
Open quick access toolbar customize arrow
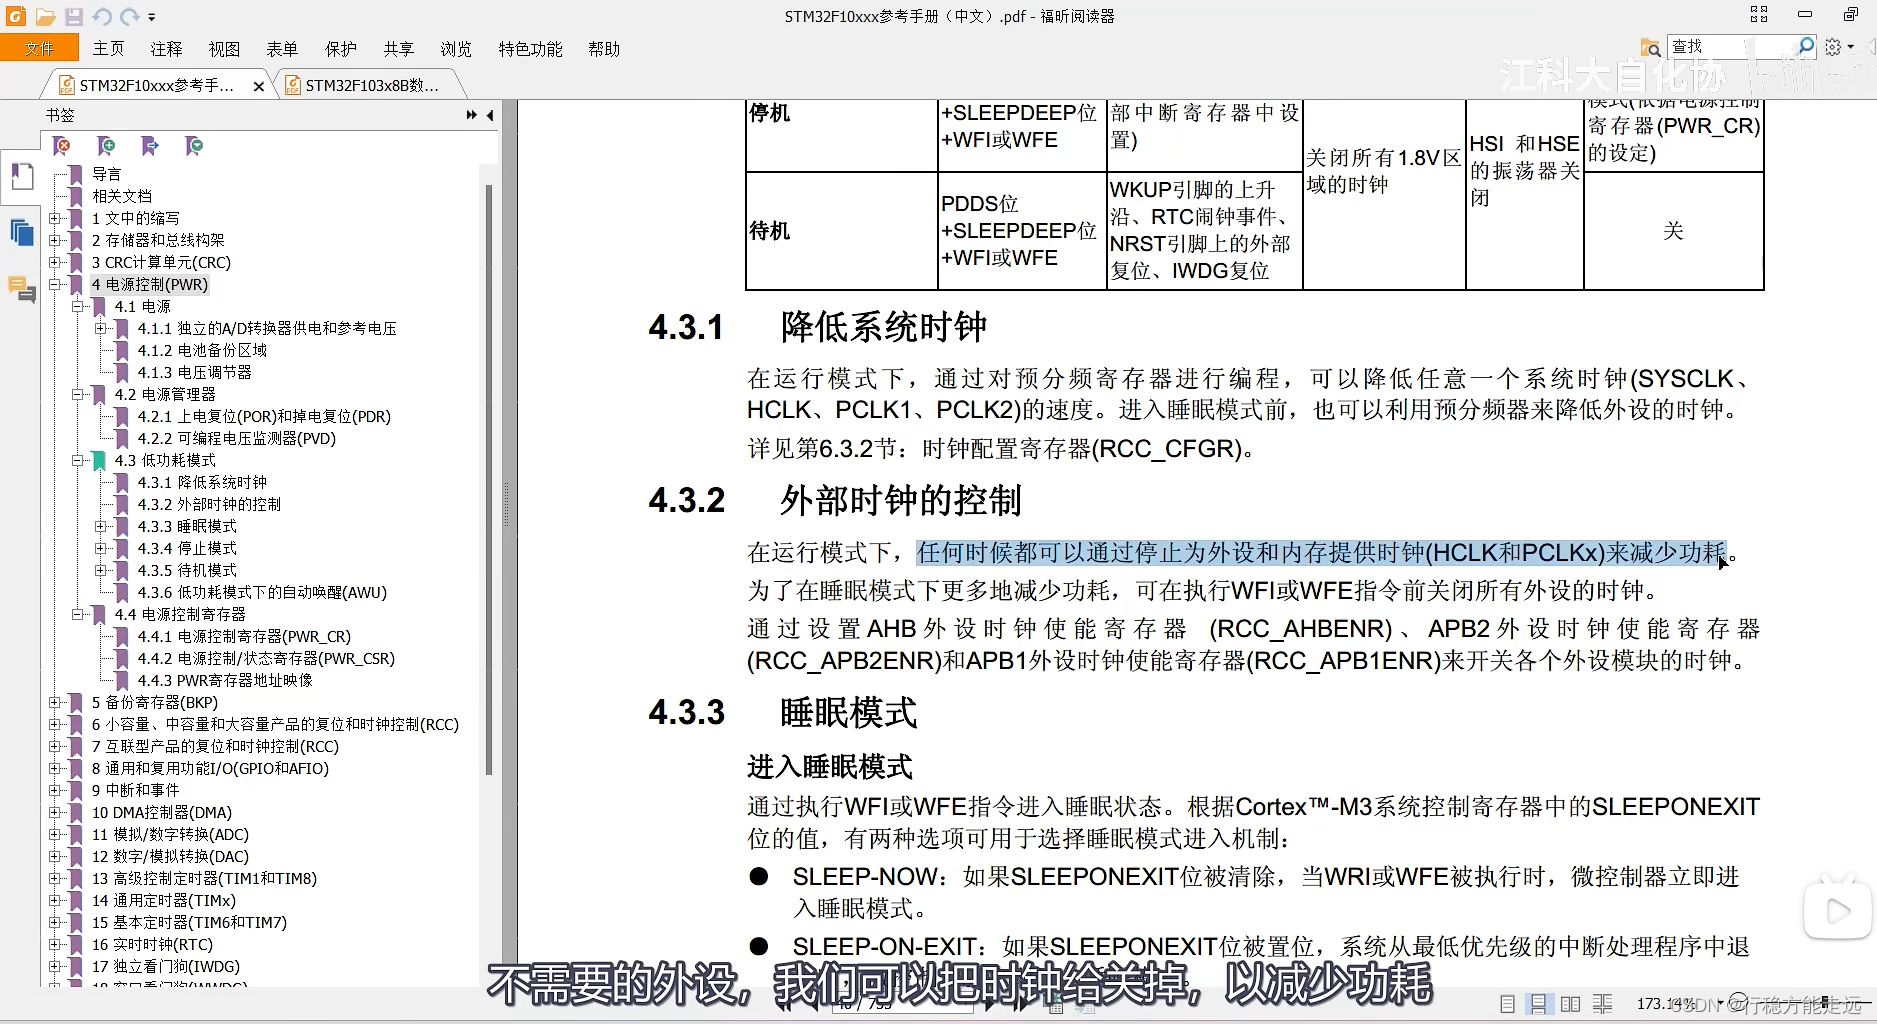pos(152,17)
